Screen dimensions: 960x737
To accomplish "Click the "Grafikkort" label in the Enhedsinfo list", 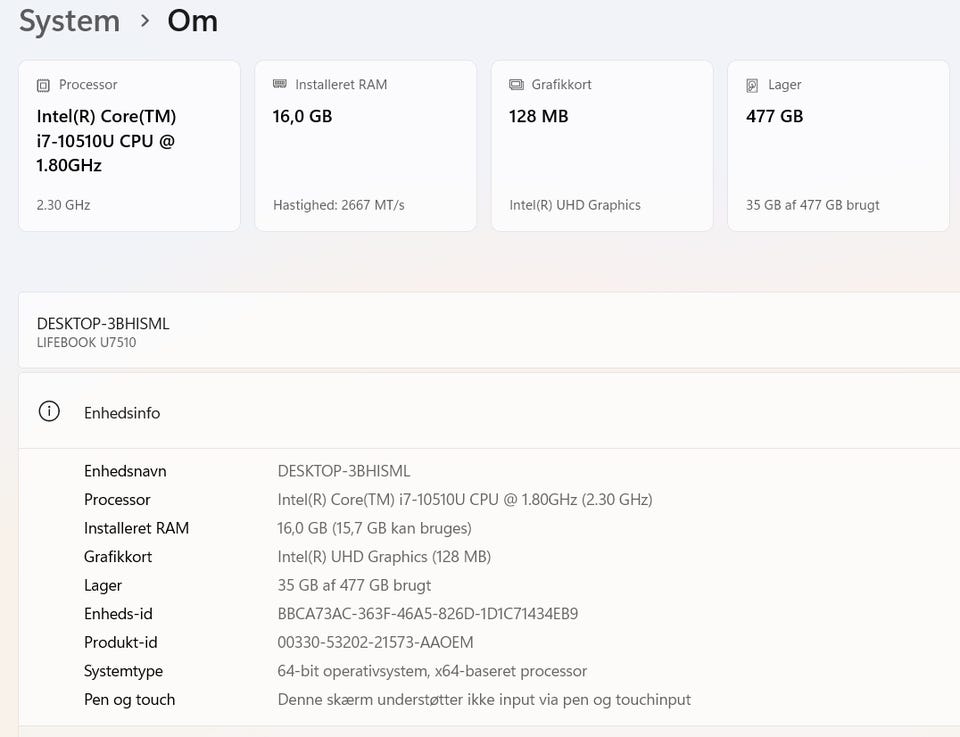I will (x=118, y=557).
